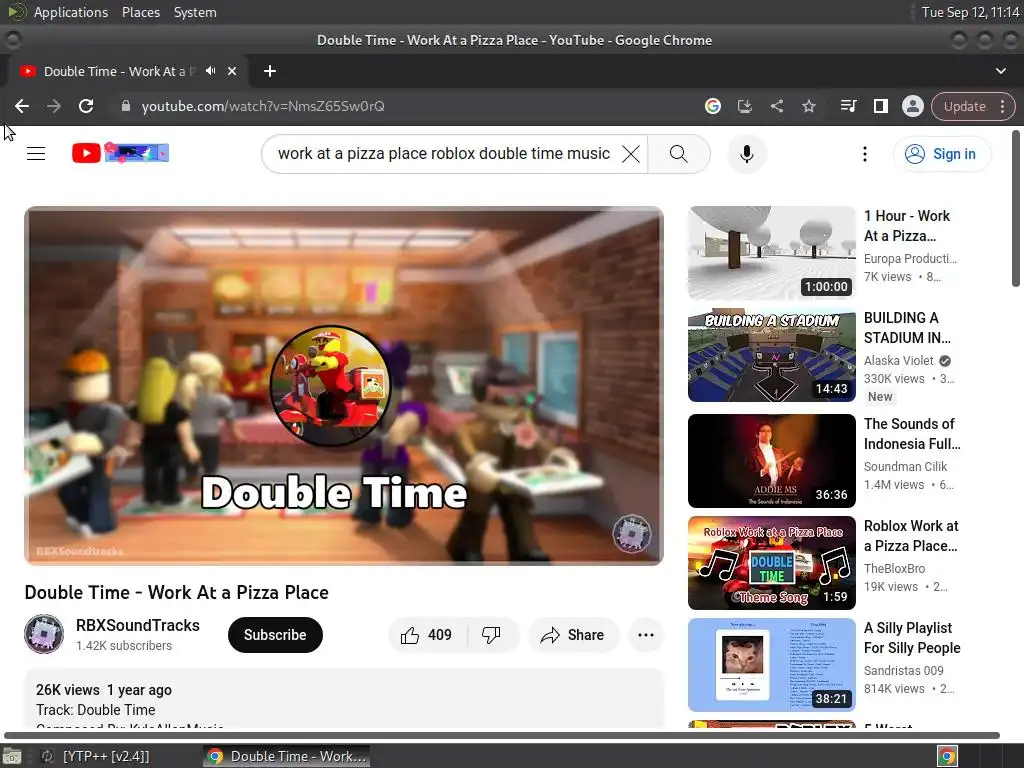Viewport: 1024px width, 768px height.
Task: Open YouTube settings three-dot menu
Action: (865, 154)
